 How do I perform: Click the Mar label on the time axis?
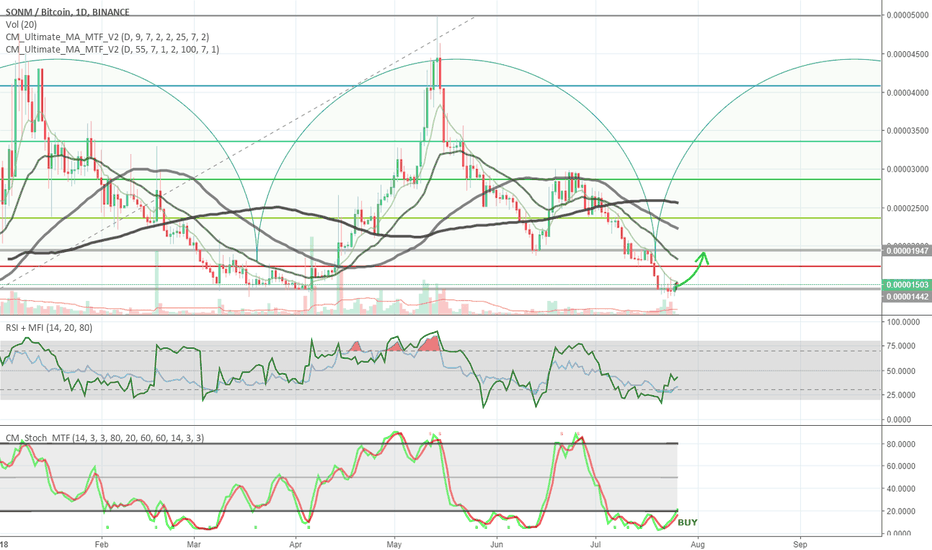[193, 544]
